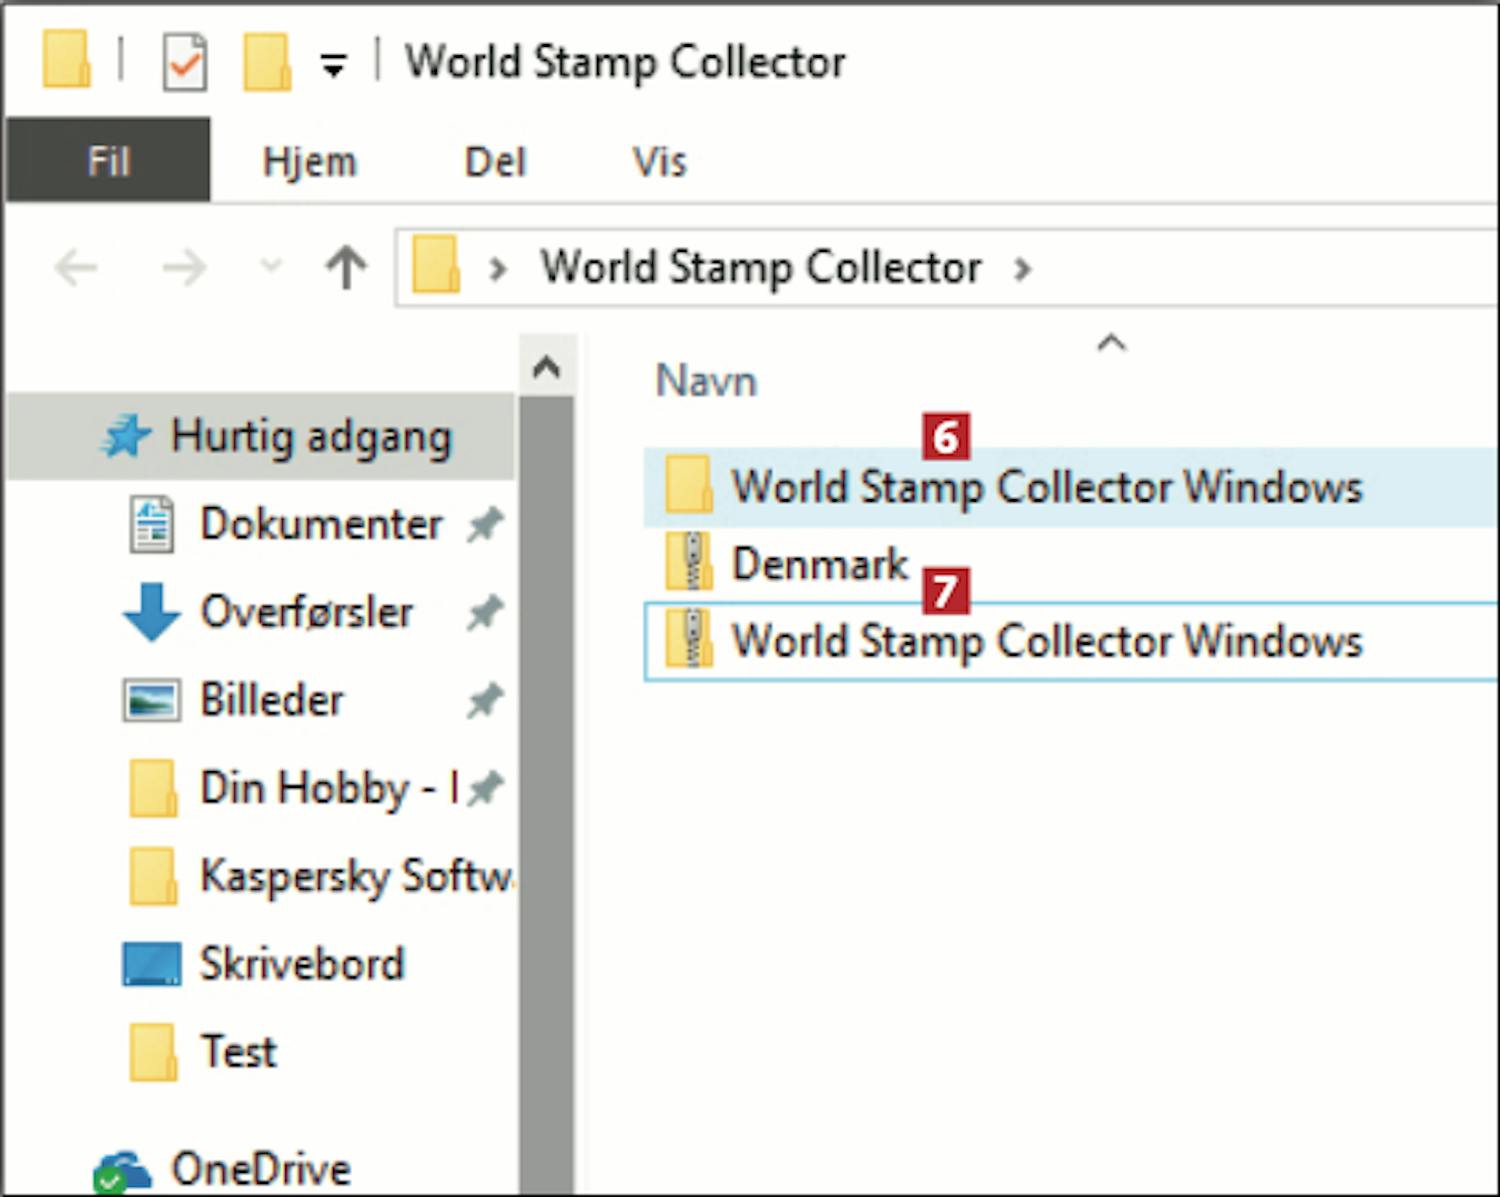
Task: Select the Denmark zip file
Action: click(819, 564)
